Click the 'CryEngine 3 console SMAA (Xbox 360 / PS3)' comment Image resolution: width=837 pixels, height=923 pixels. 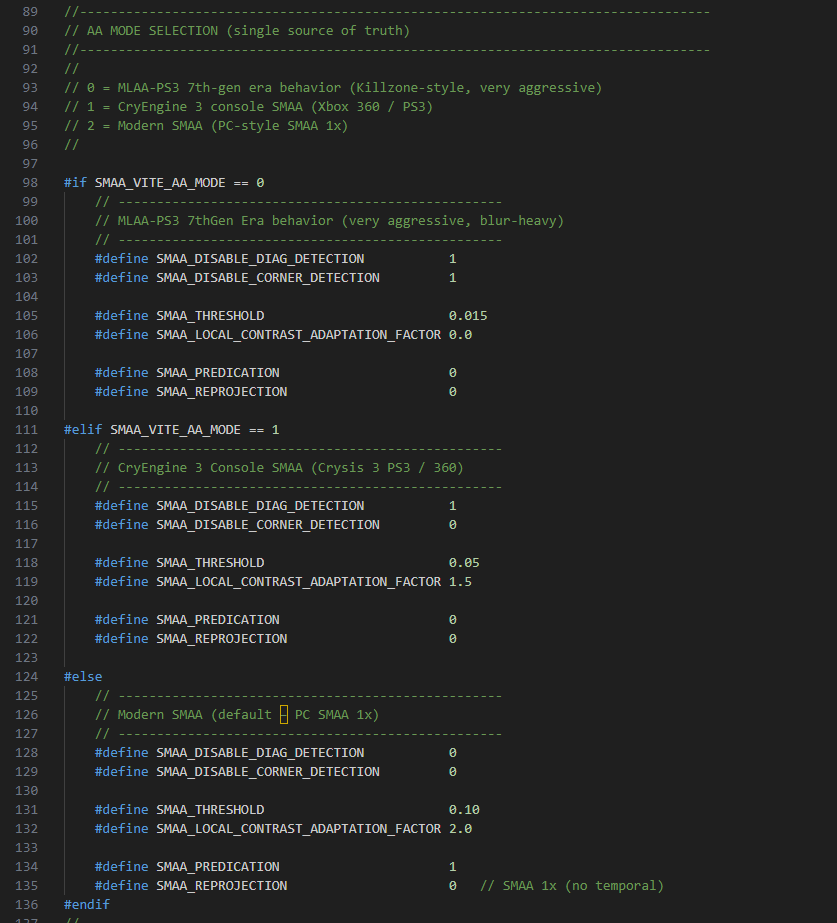pyautogui.click(x=248, y=107)
